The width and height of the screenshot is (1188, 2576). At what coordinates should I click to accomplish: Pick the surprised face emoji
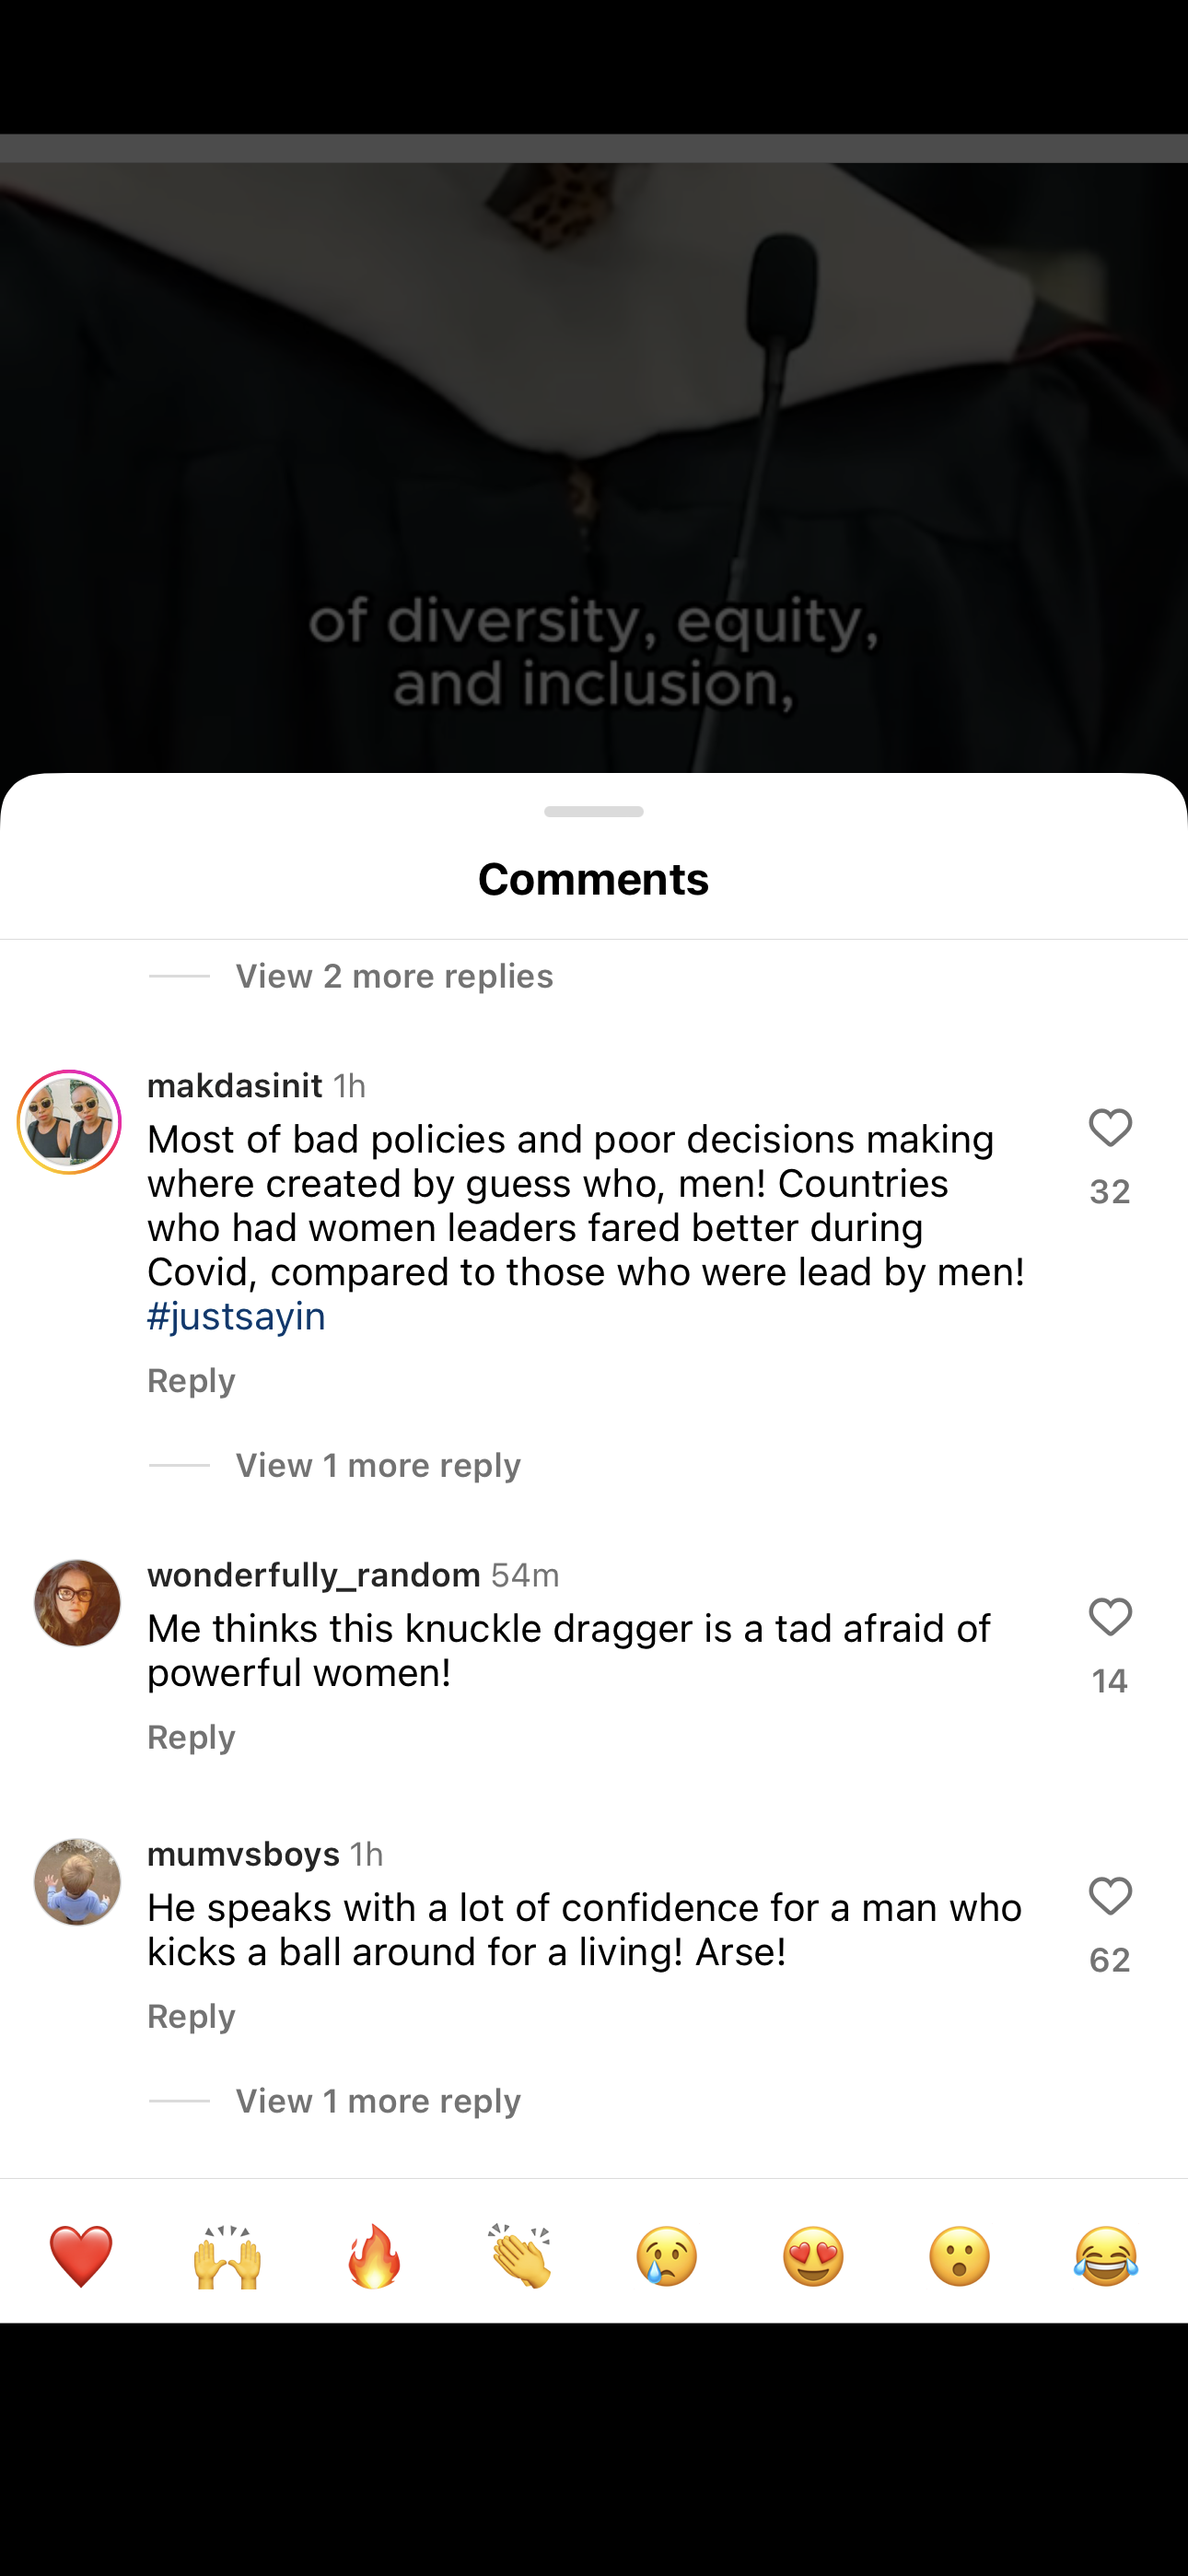[960, 2255]
